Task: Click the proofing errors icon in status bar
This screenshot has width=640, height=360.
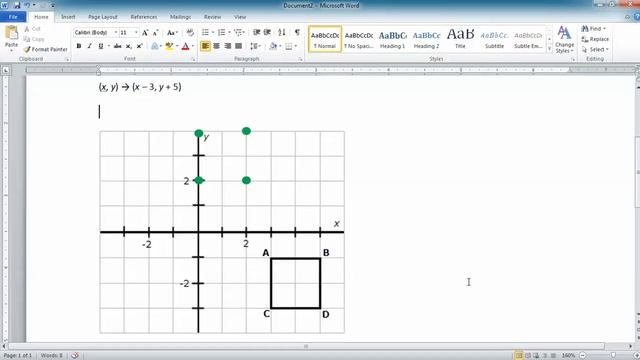Action: [x=75, y=356]
